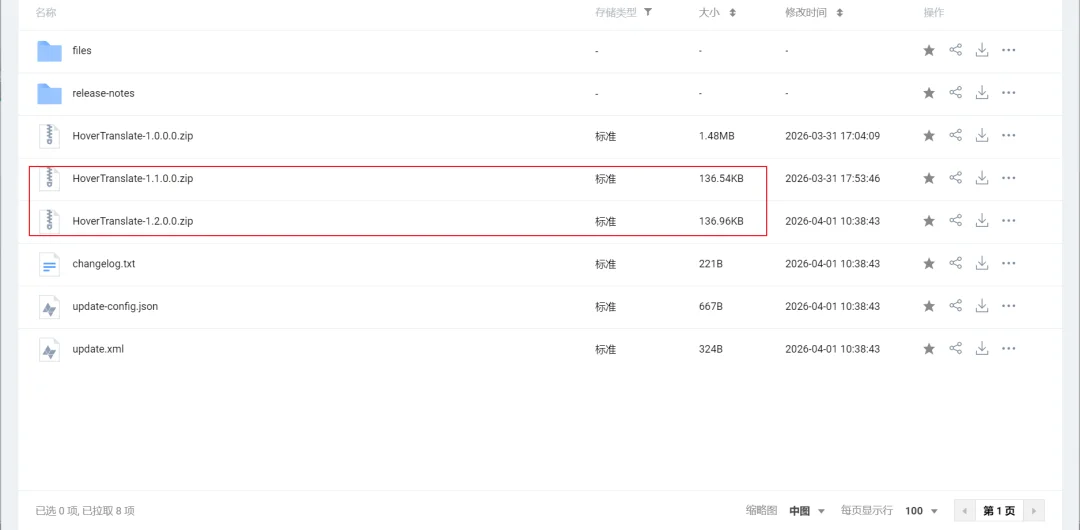Open more options for HoverTranslate-1.1.0.0.zip
1080x530 pixels.
(x=1008, y=179)
